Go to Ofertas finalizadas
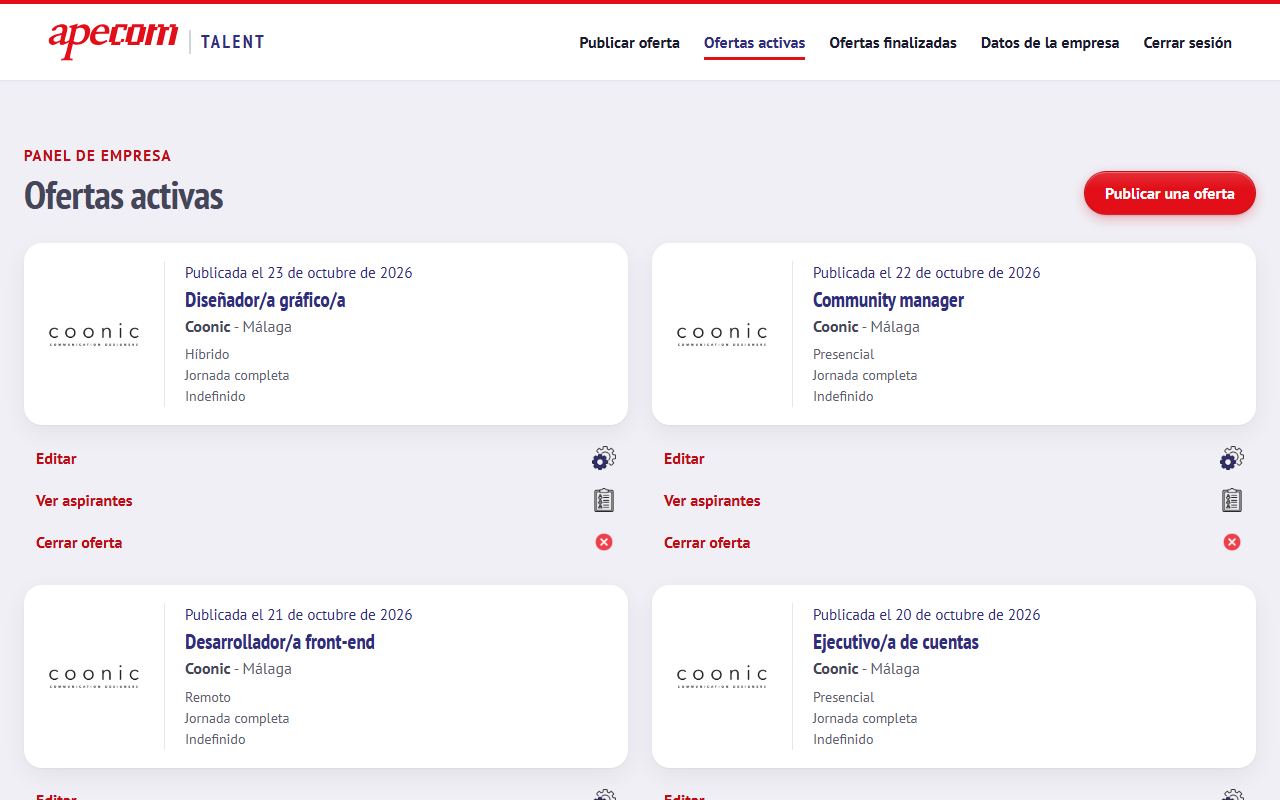 coord(893,43)
